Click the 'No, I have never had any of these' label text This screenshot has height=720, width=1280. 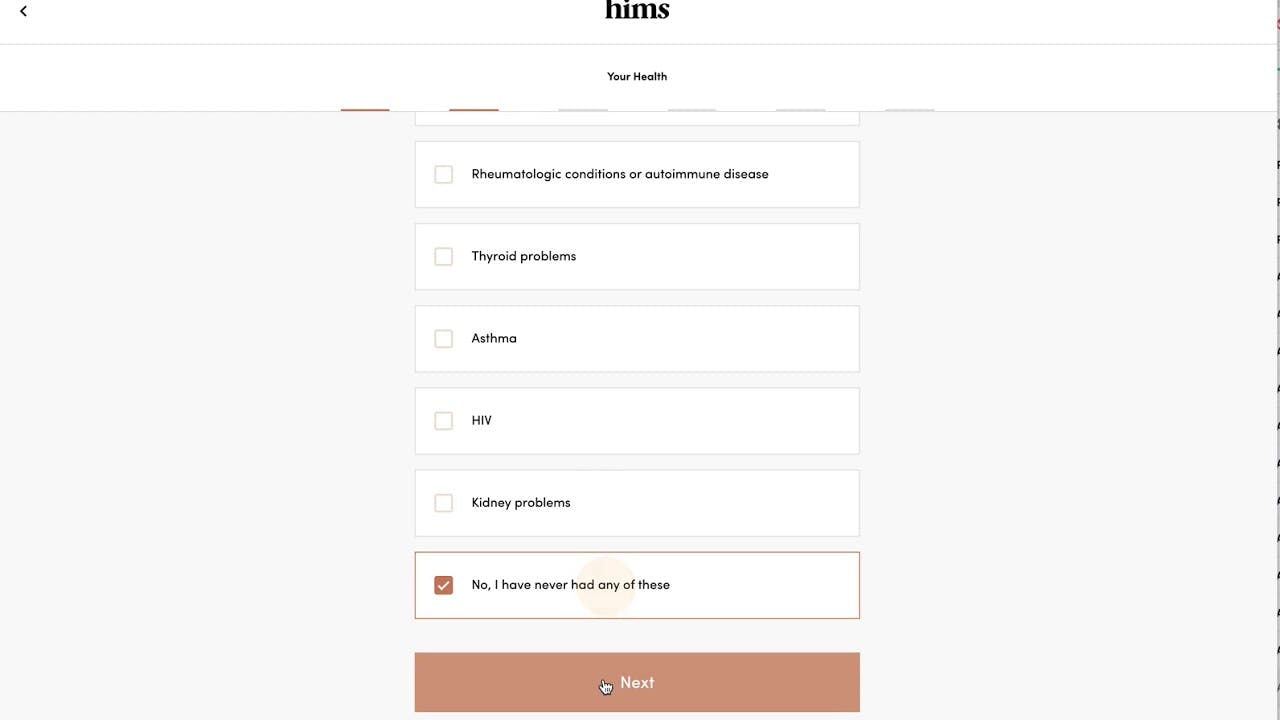coord(570,585)
